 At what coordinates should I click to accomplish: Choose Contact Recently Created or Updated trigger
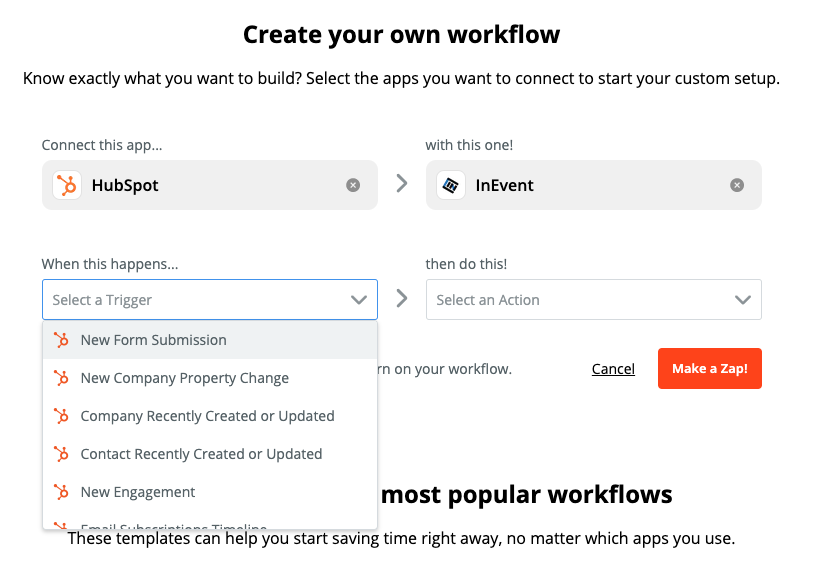click(x=210, y=454)
